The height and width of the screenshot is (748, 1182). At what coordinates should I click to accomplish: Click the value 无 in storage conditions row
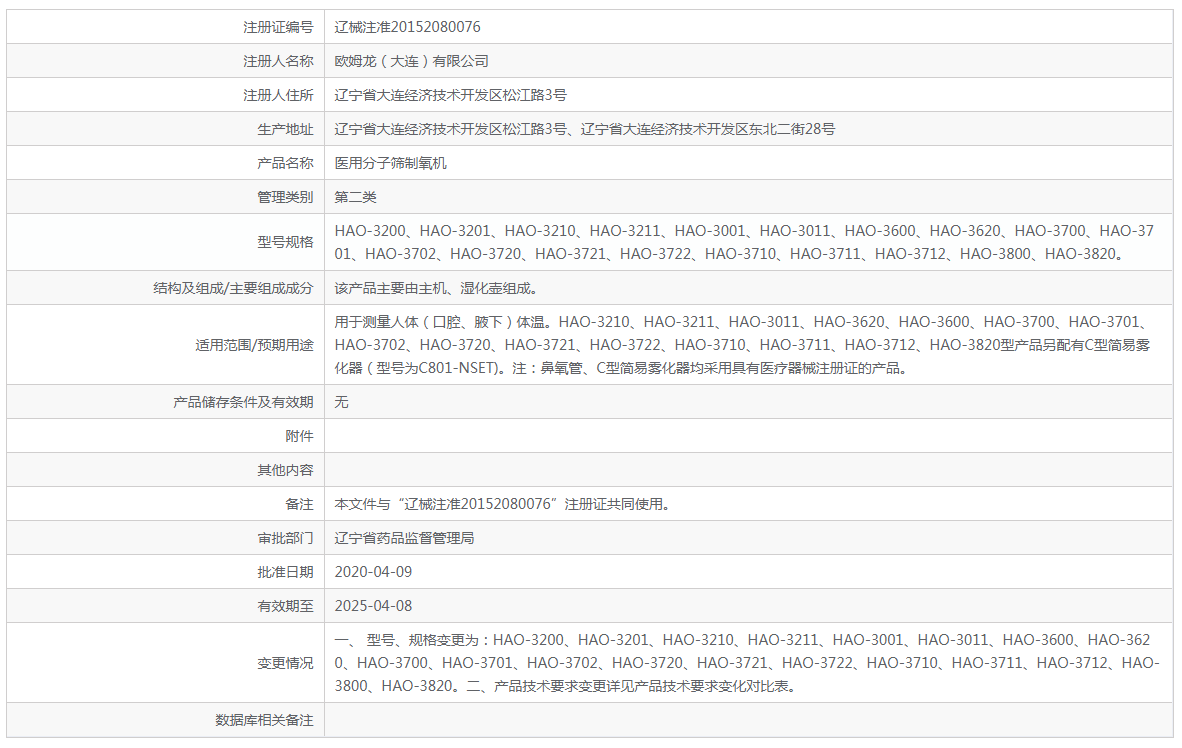(x=341, y=402)
